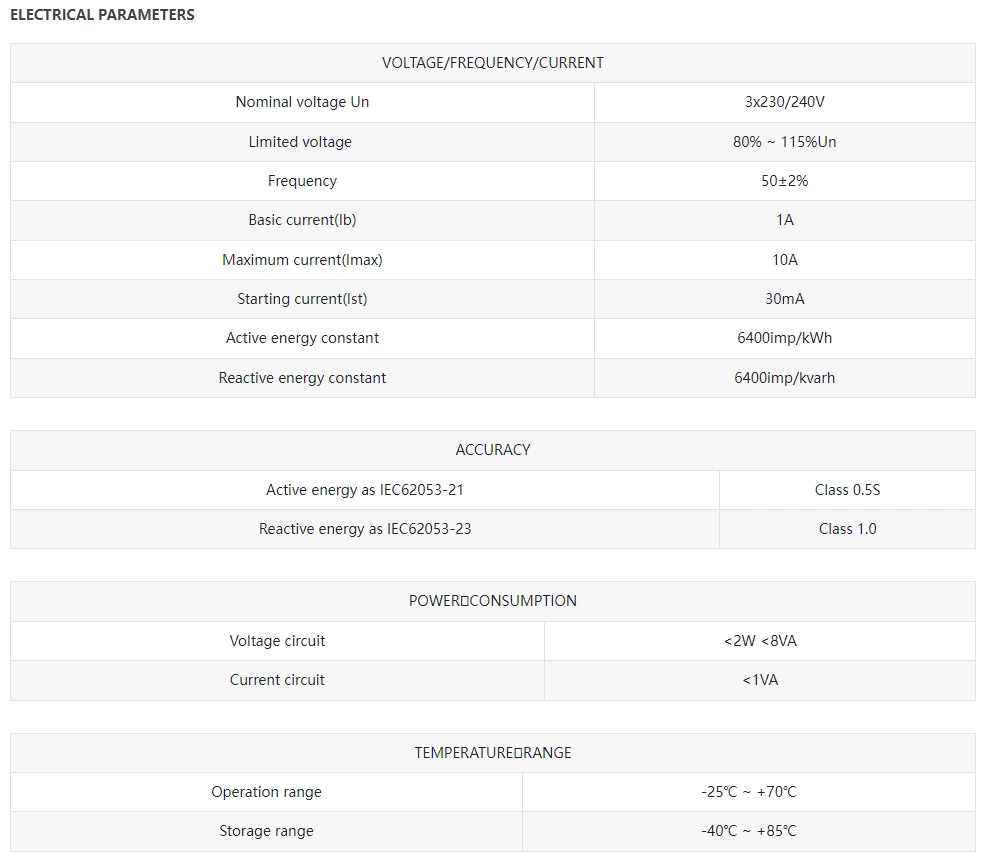
Task: Select the ACCURACY table header
Action: point(493,451)
